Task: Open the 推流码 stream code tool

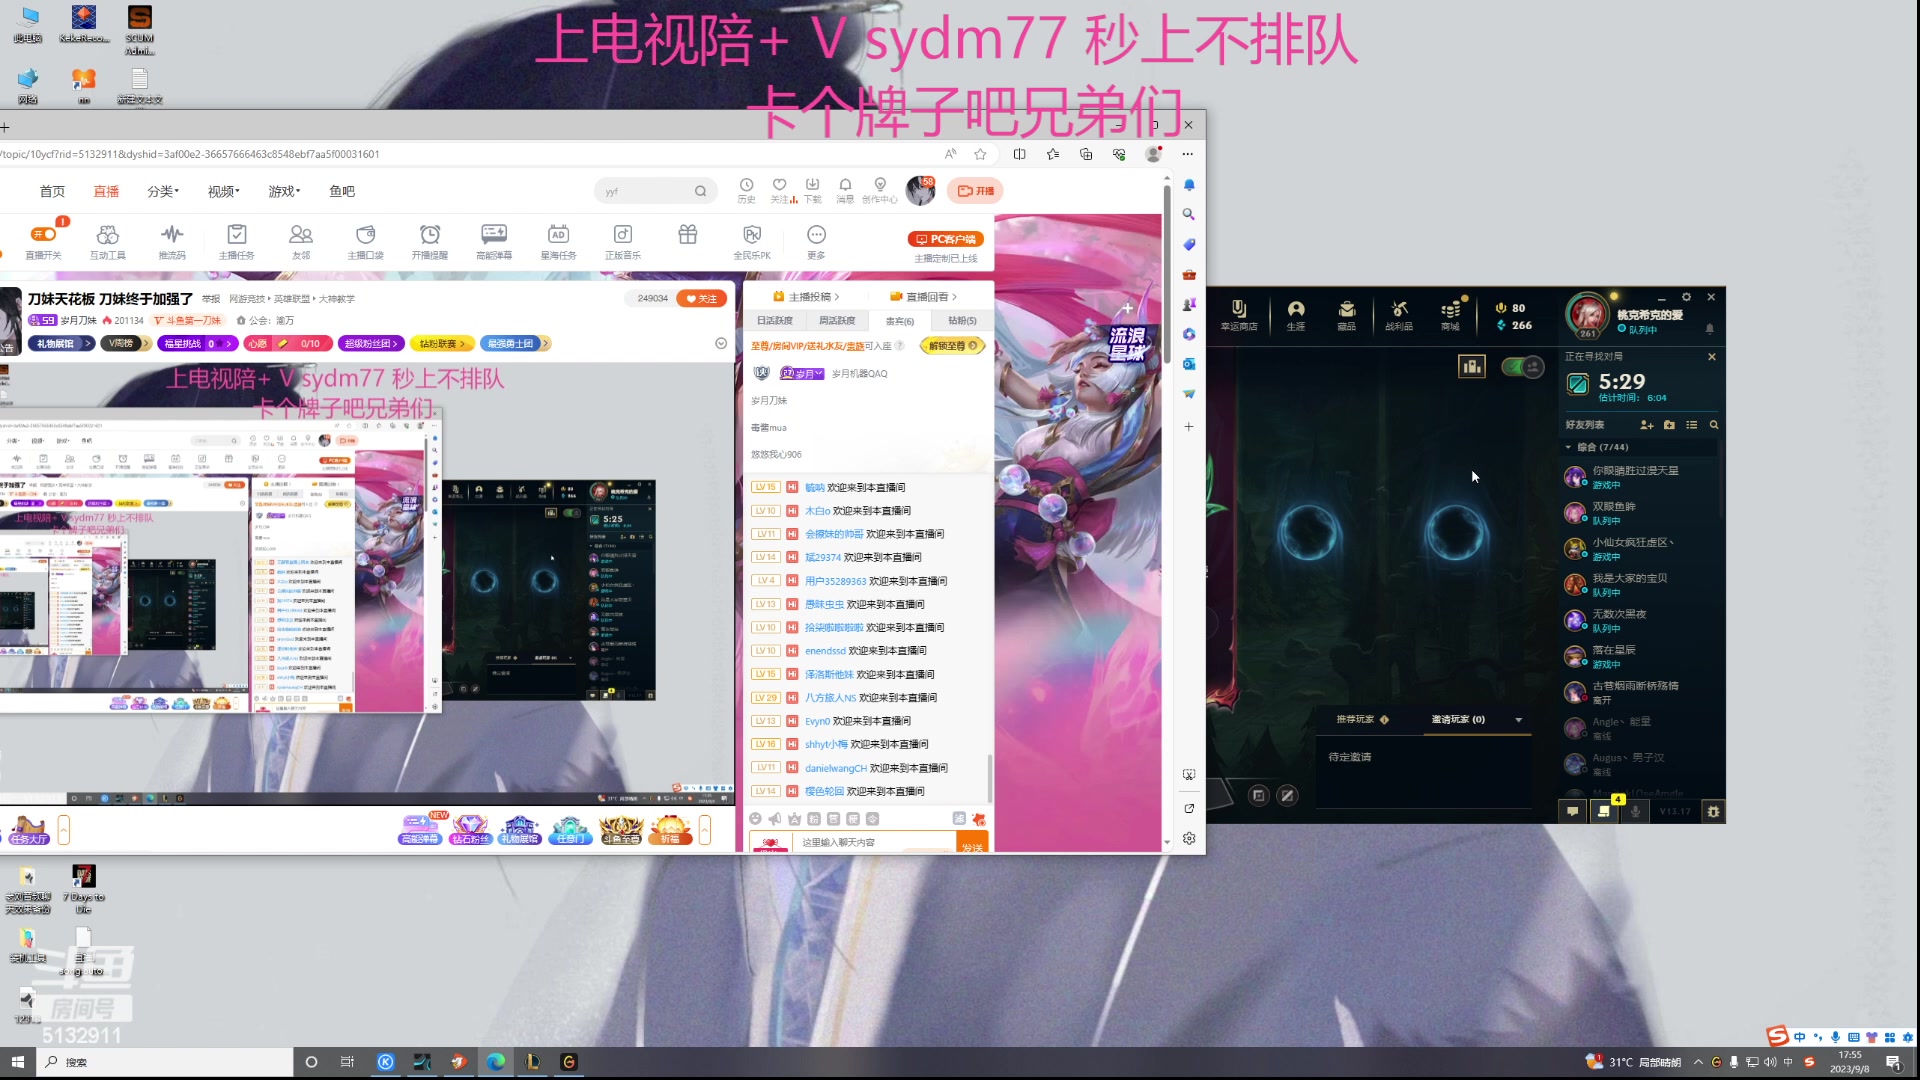Action: click(171, 240)
